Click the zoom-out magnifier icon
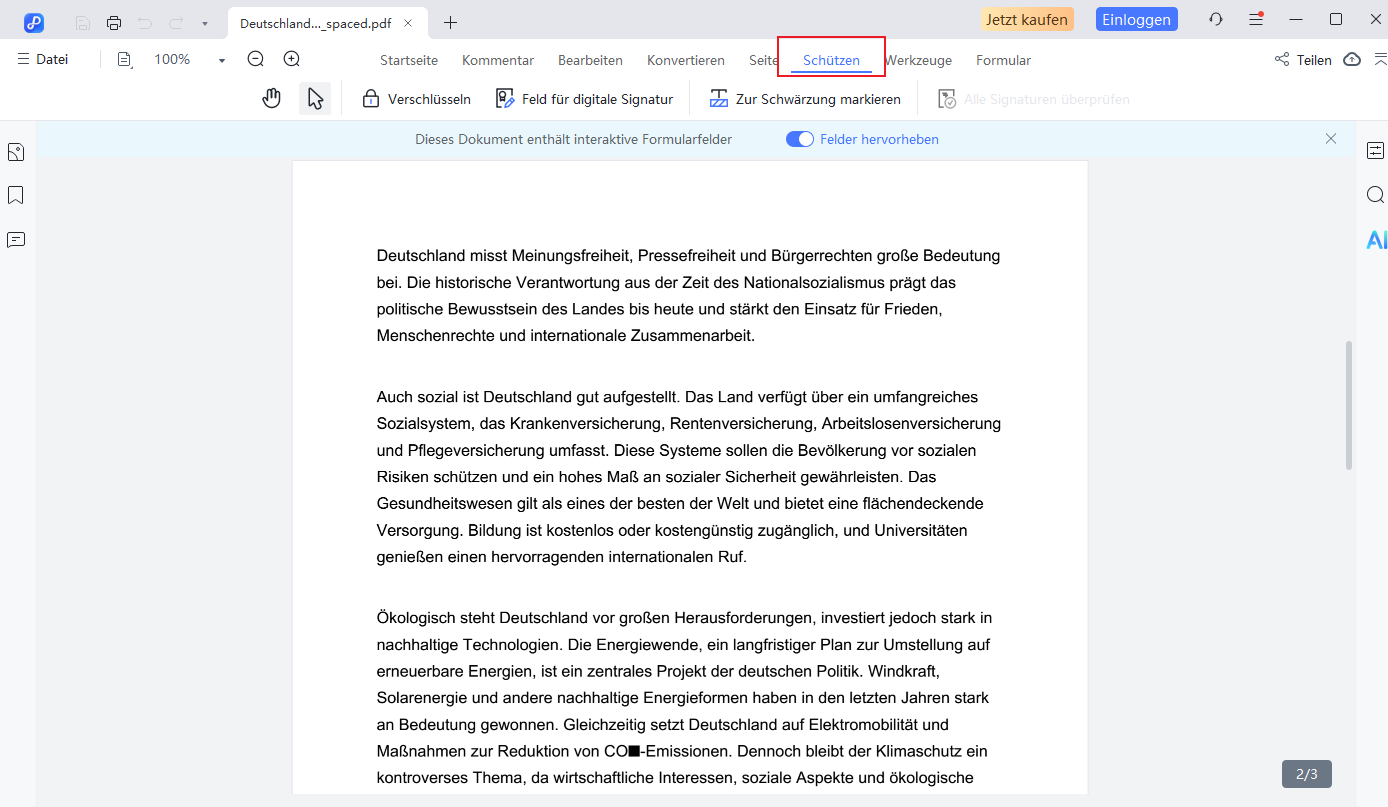1388x807 pixels. [x=255, y=58]
